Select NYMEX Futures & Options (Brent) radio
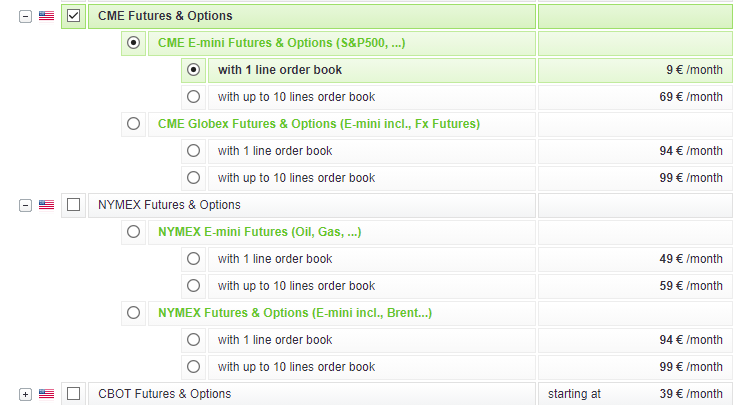 click(133, 313)
